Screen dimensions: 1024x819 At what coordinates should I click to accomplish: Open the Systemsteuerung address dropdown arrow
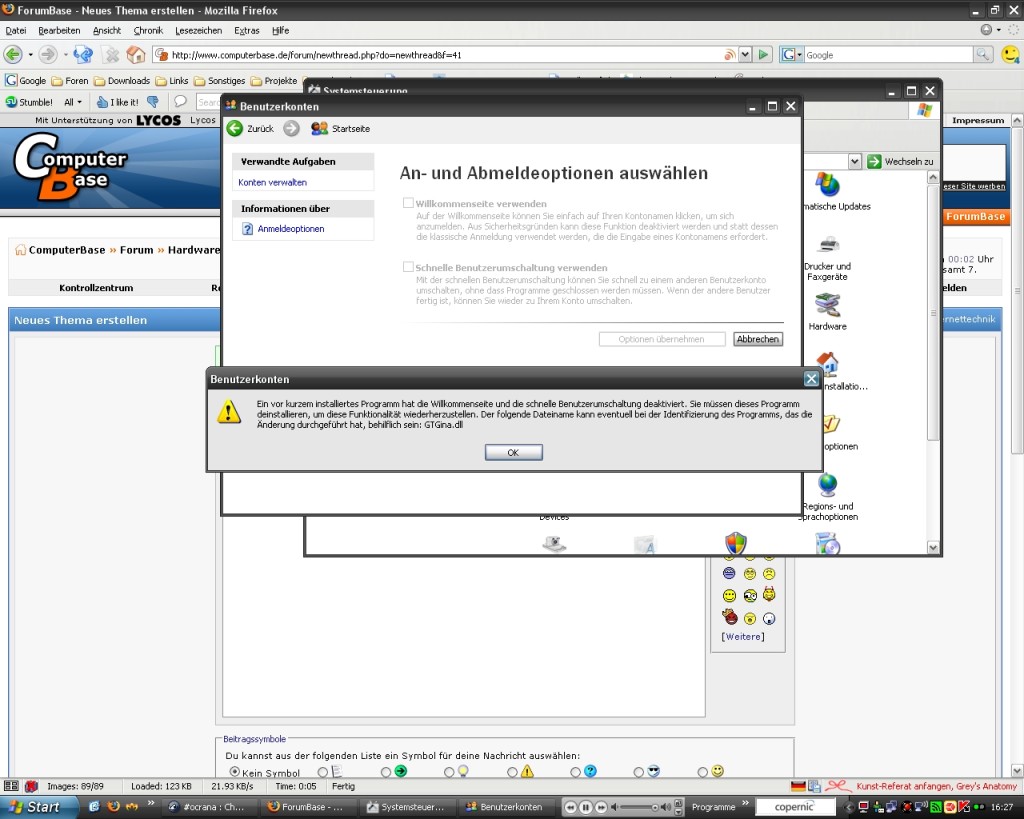(x=854, y=161)
